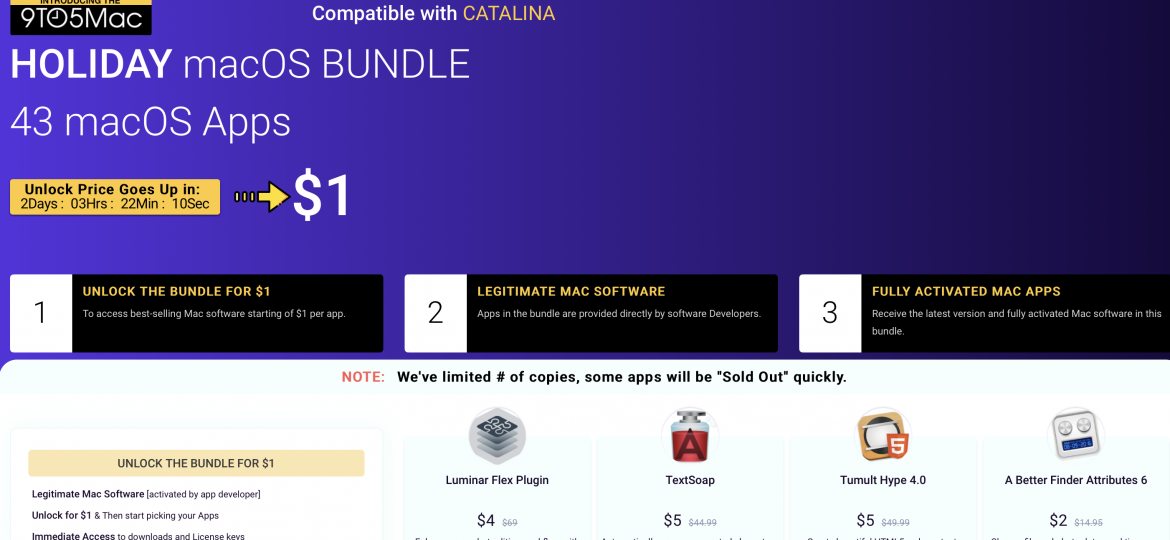This screenshot has width=1170, height=540.
Task: Click the TextSoap $5 price
Action: point(673,521)
